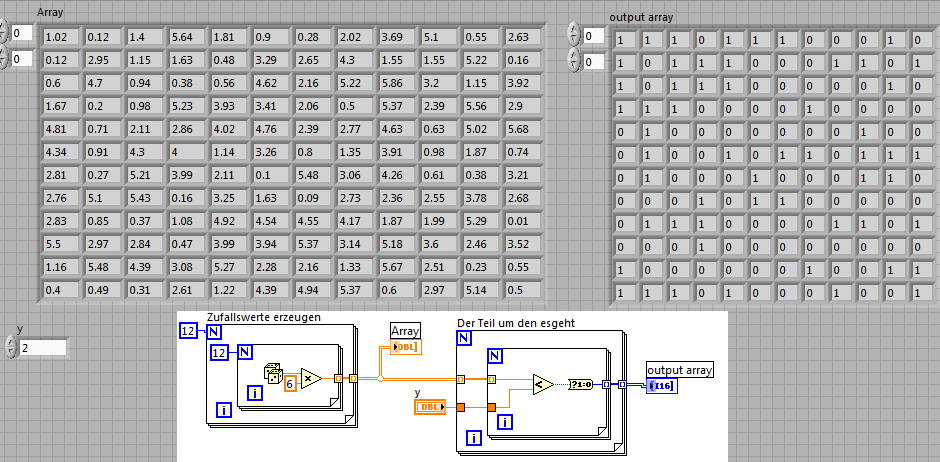Click the Array cell containing 2.63
This screenshot has height=462, width=940.
[523, 37]
